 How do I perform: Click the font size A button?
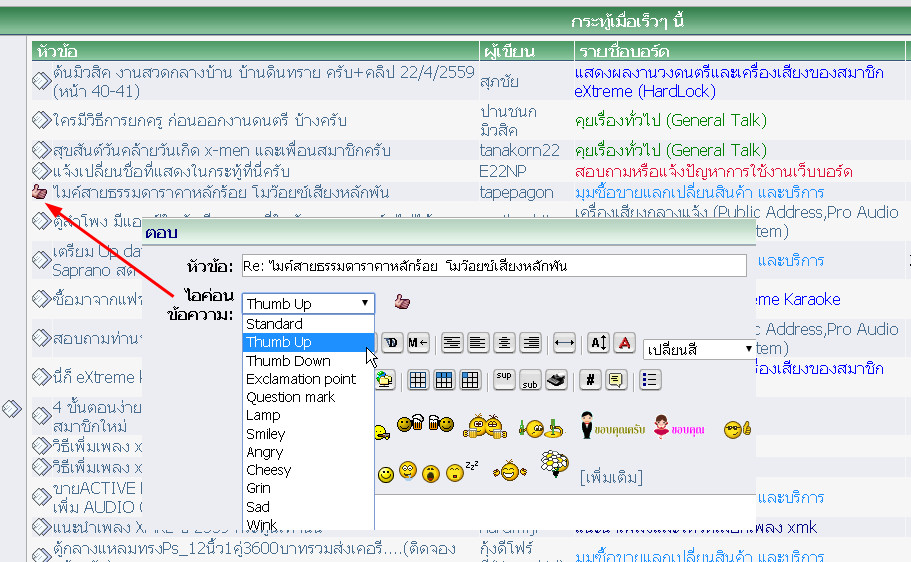point(598,343)
